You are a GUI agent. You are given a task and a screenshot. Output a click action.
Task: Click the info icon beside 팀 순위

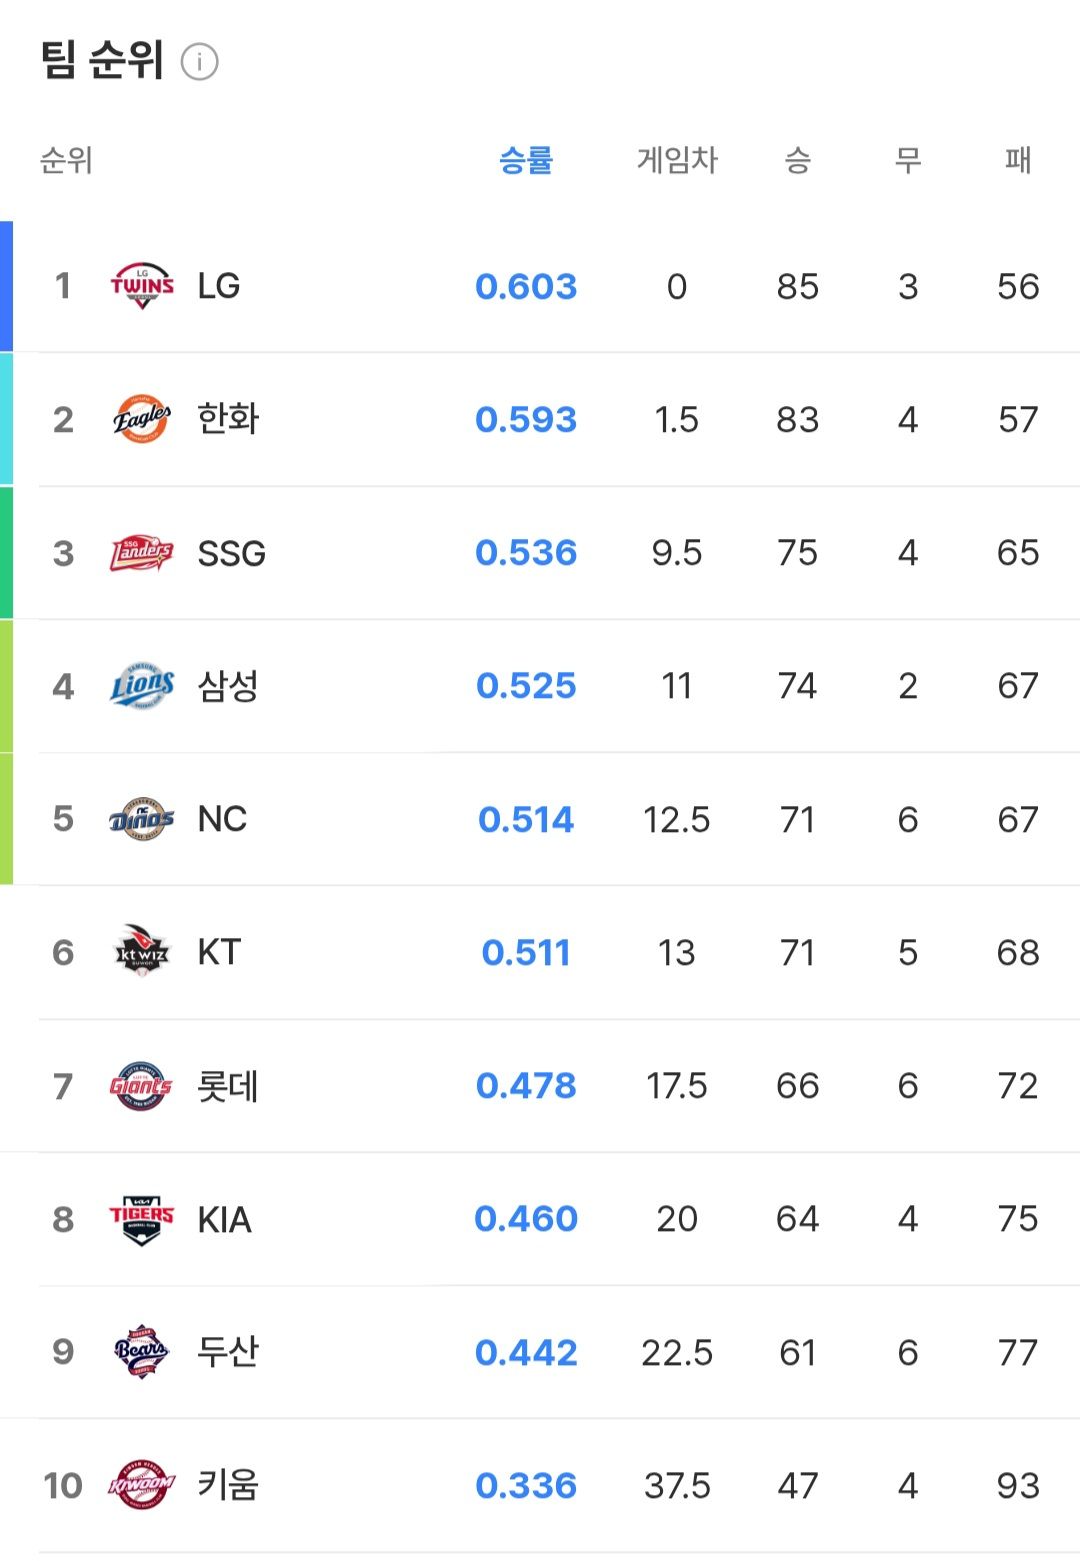(199, 62)
